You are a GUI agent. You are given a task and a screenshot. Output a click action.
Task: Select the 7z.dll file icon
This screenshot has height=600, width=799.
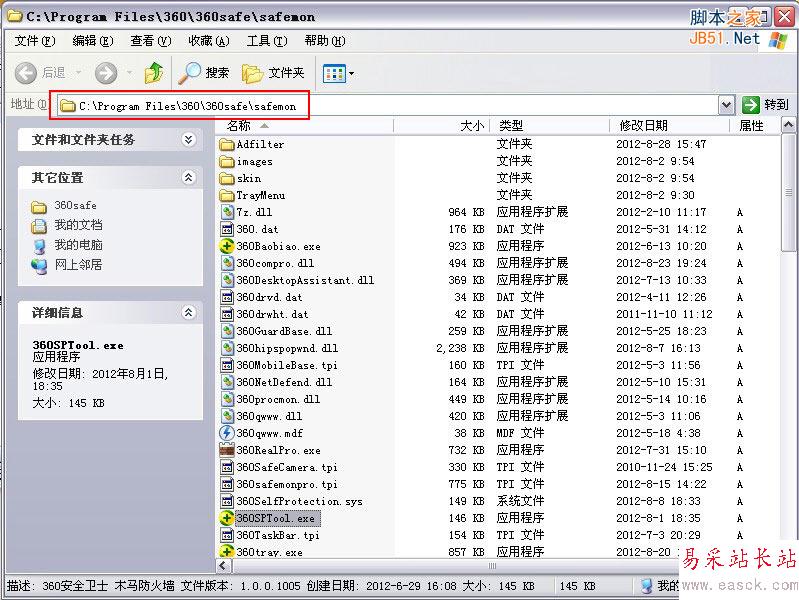[227, 212]
